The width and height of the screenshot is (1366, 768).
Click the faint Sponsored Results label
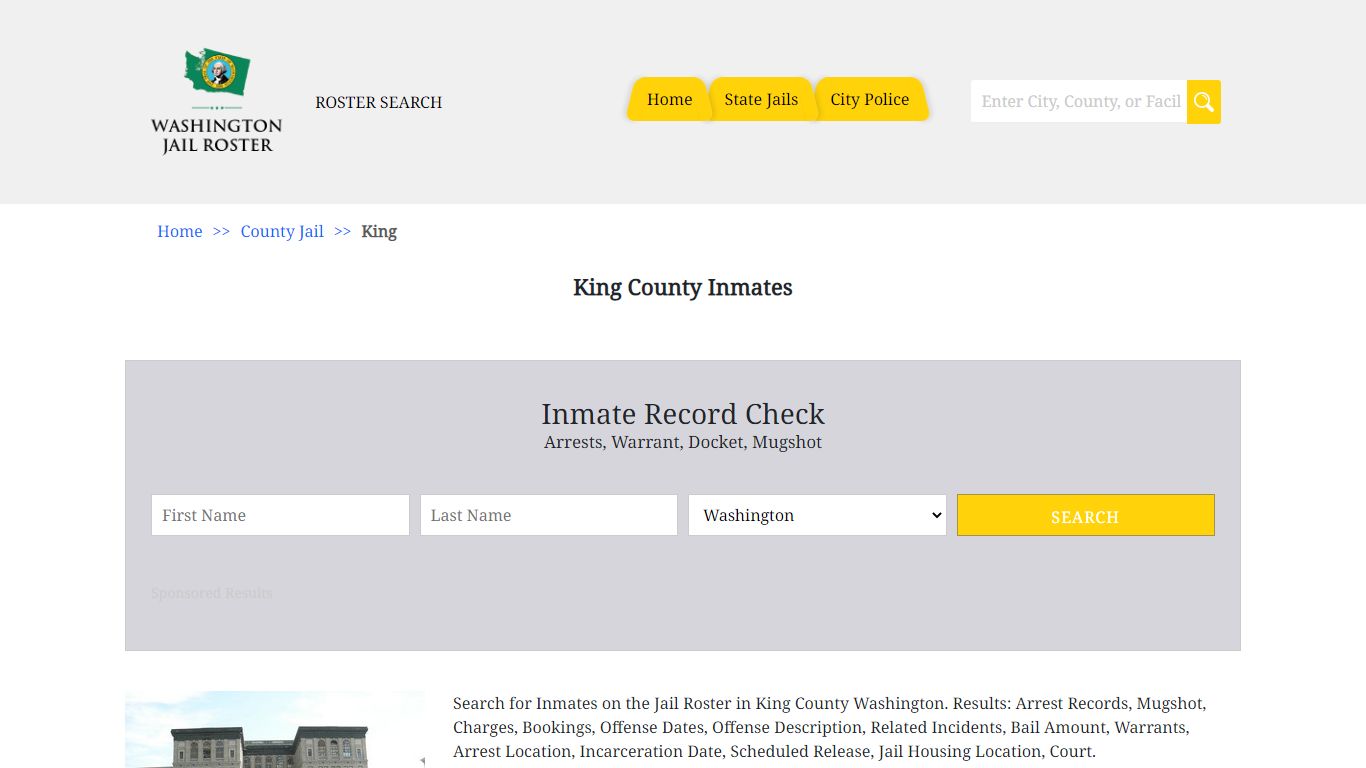click(212, 593)
